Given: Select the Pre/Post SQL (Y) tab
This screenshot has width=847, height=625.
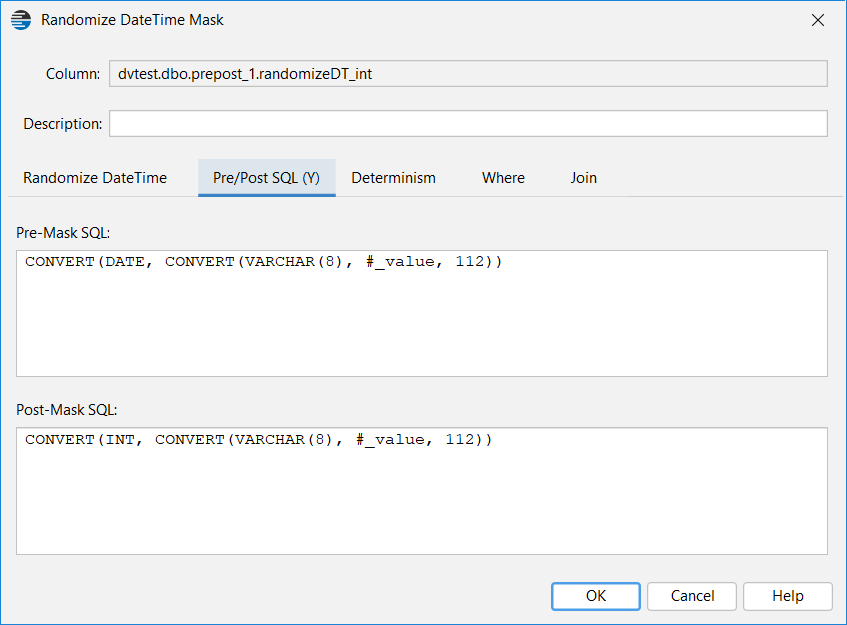Looking at the screenshot, I should tap(266, 178).
